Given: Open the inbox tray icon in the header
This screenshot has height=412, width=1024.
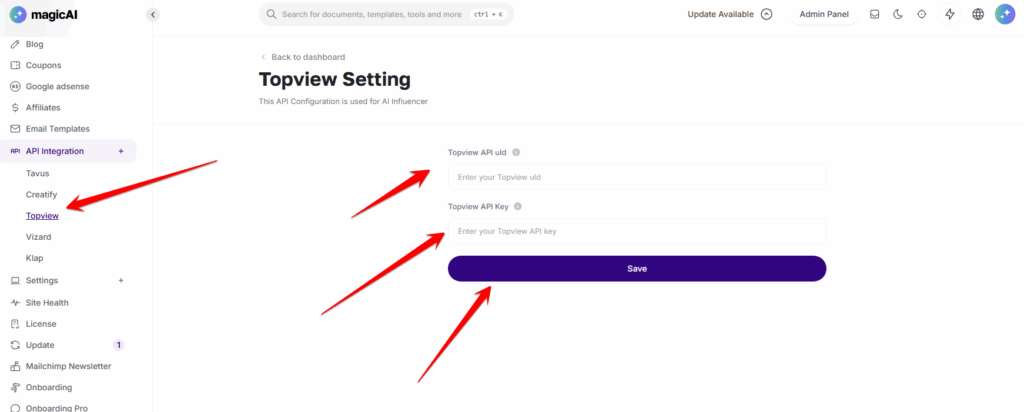Looking at the screenshot, I should [874, 14].
